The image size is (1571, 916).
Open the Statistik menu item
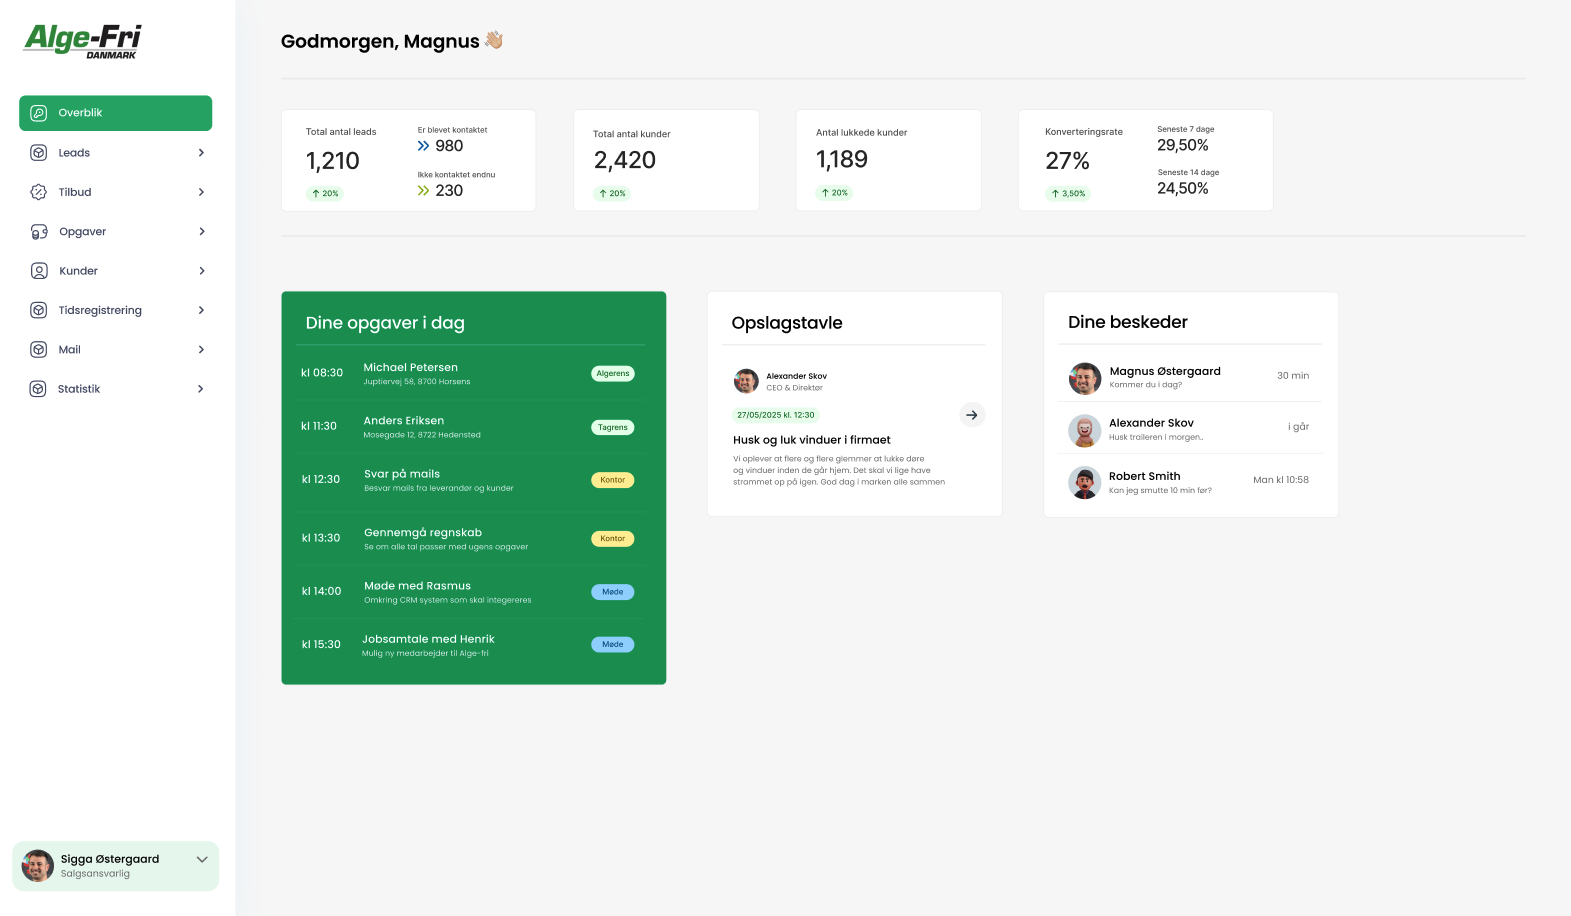(115, 389)
